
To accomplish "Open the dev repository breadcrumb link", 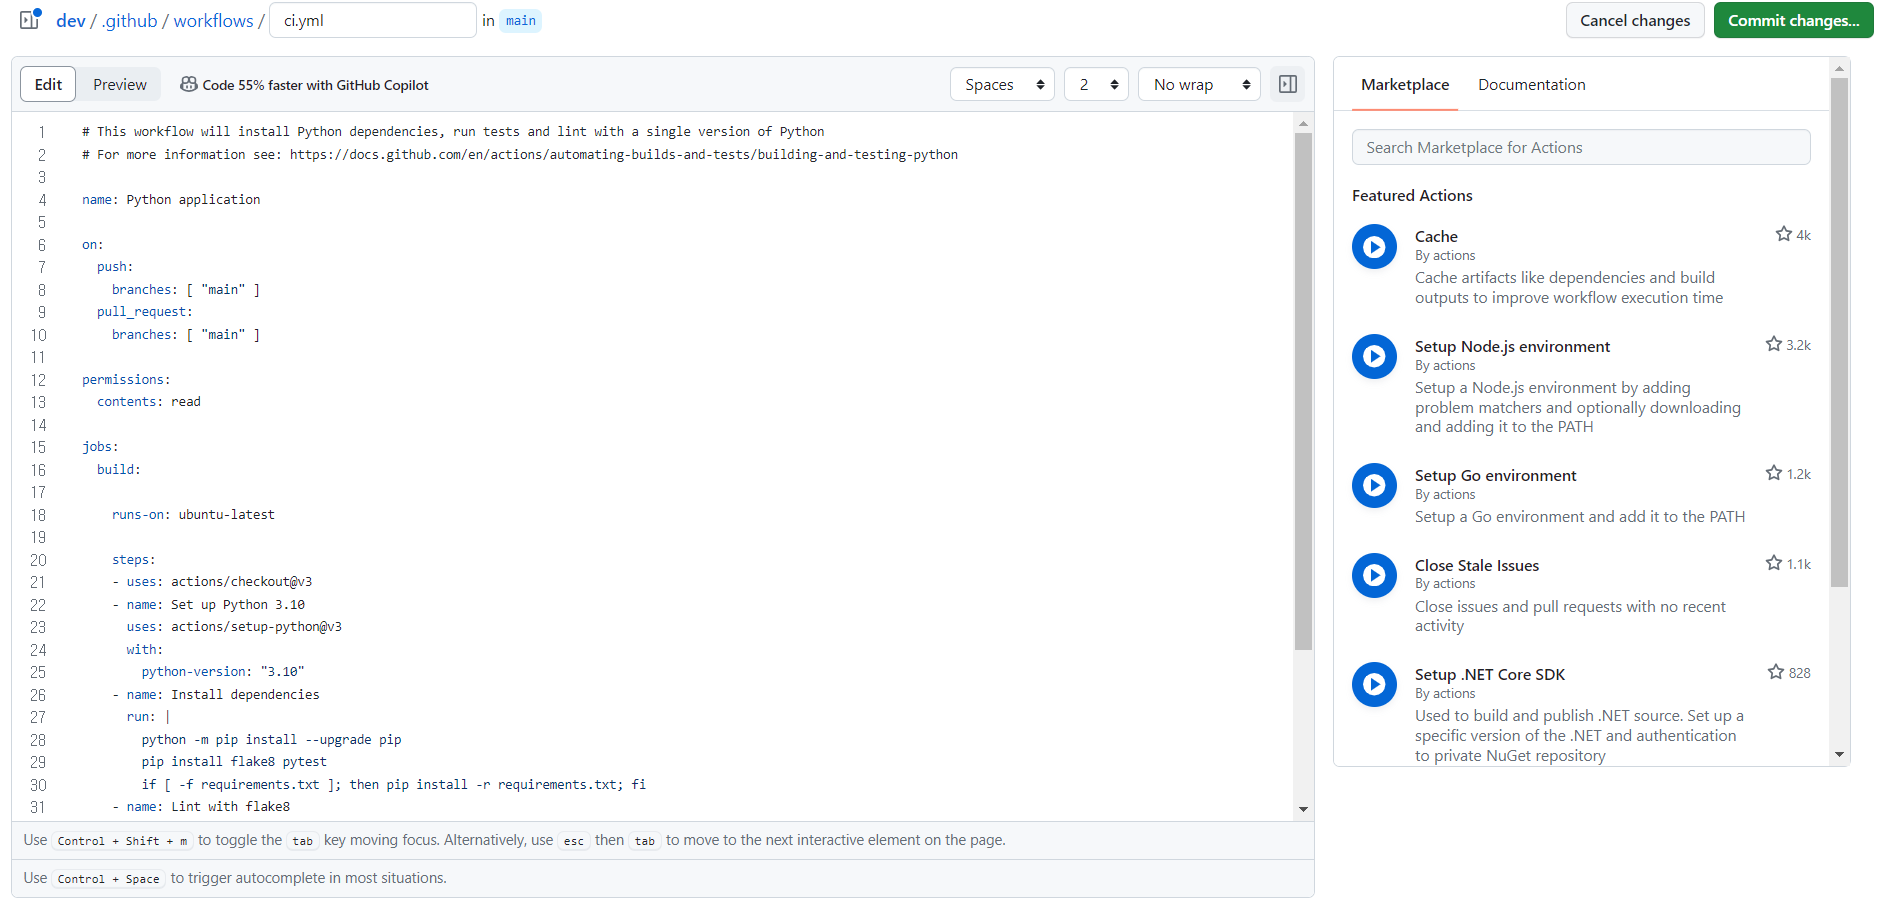I will (71, 21).
